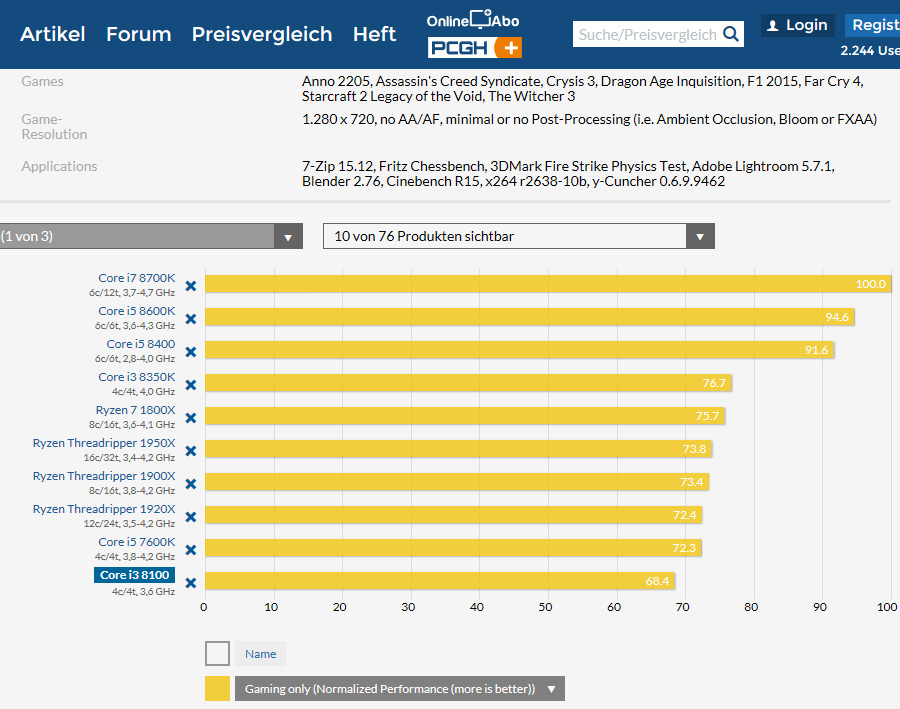Remove Core i5 7600K with its X icon

191,550
